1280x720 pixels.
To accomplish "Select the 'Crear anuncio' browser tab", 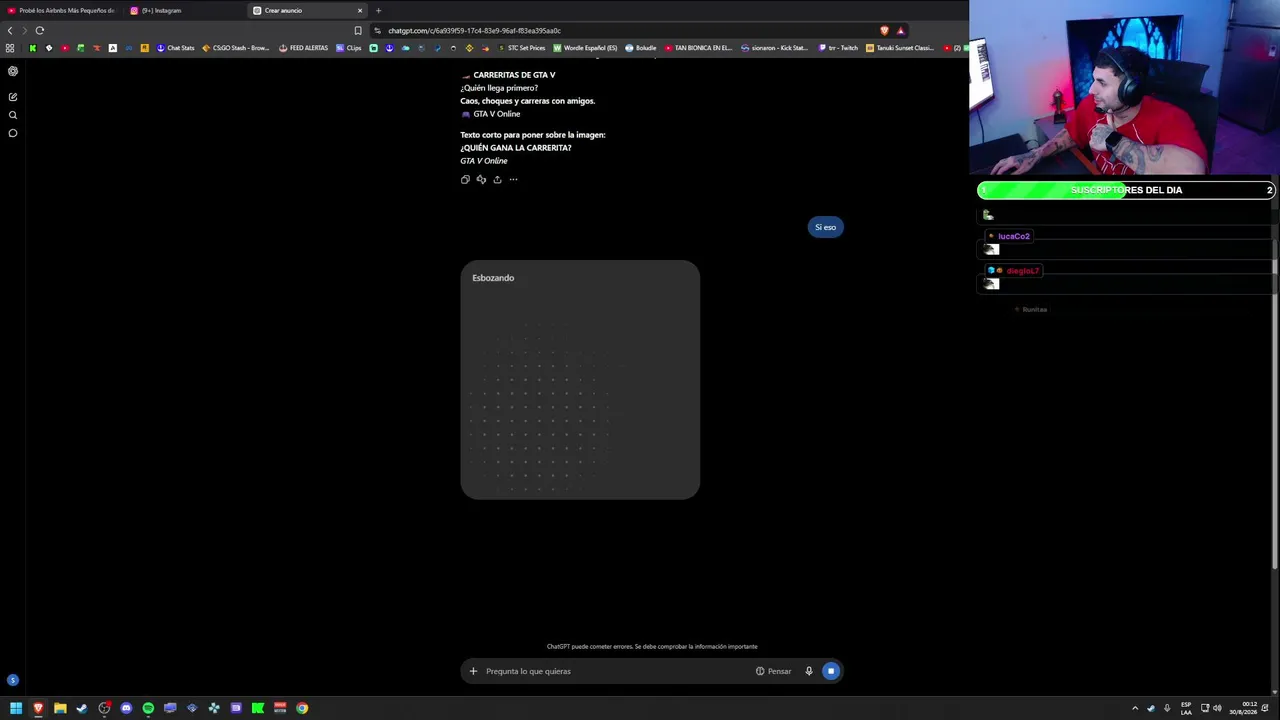I will (x=308, y=11).
